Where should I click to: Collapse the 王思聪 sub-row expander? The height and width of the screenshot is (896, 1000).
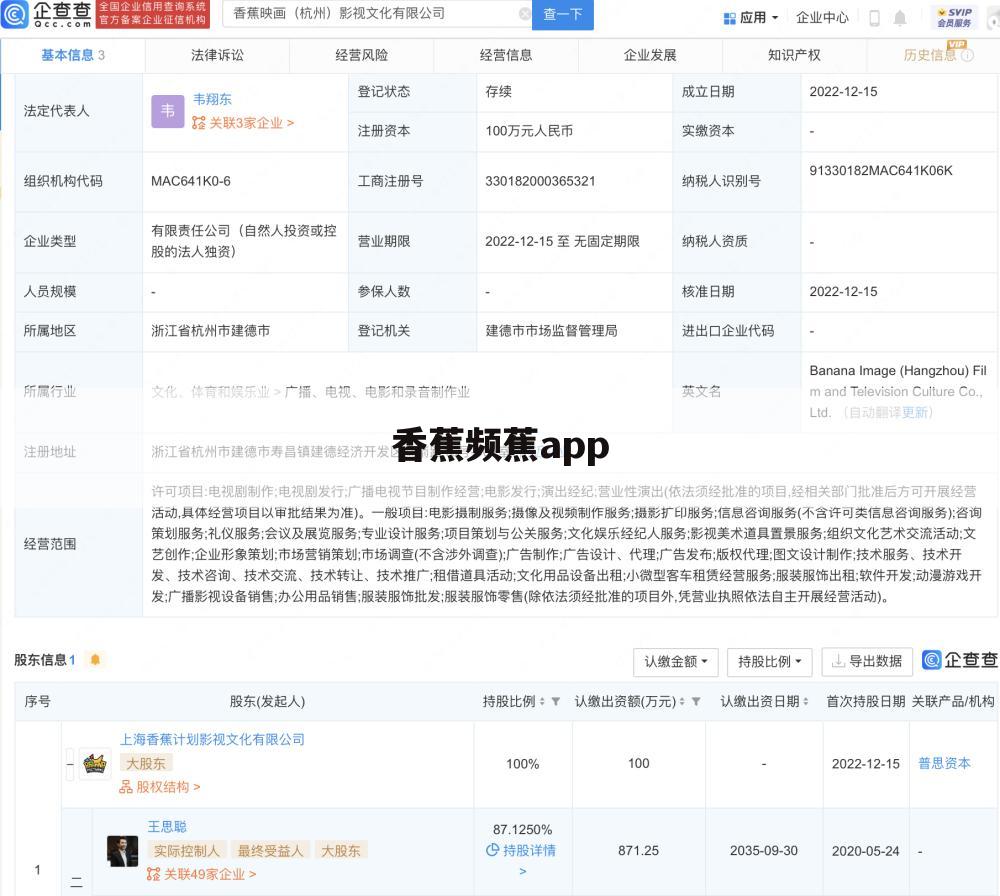(77, 883)
